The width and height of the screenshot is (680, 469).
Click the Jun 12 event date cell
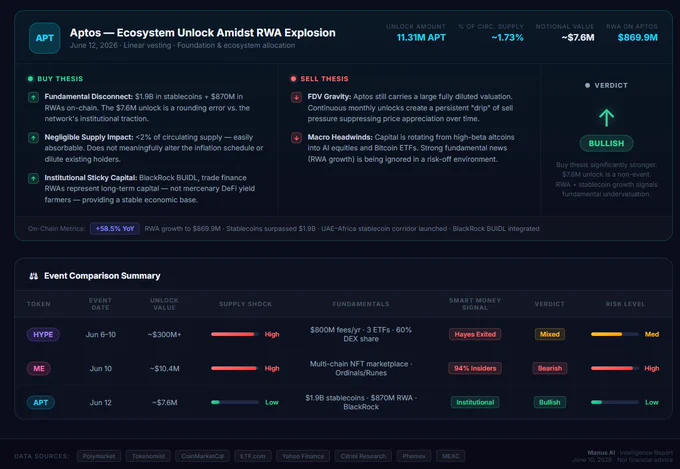point(101,403)
